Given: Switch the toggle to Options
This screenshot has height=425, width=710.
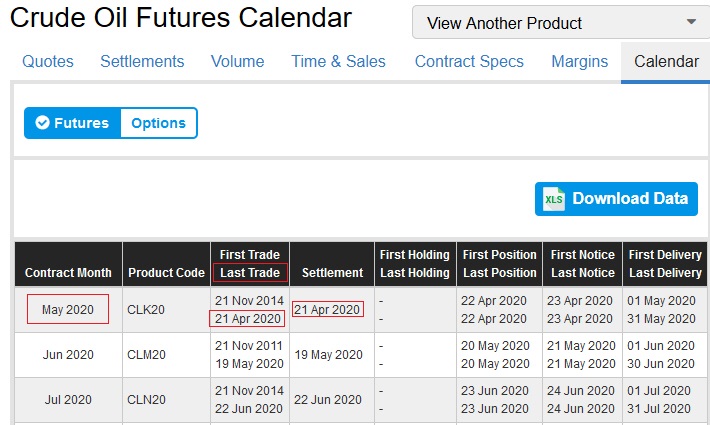Looking at the screenshot, I should coord(158,123).
